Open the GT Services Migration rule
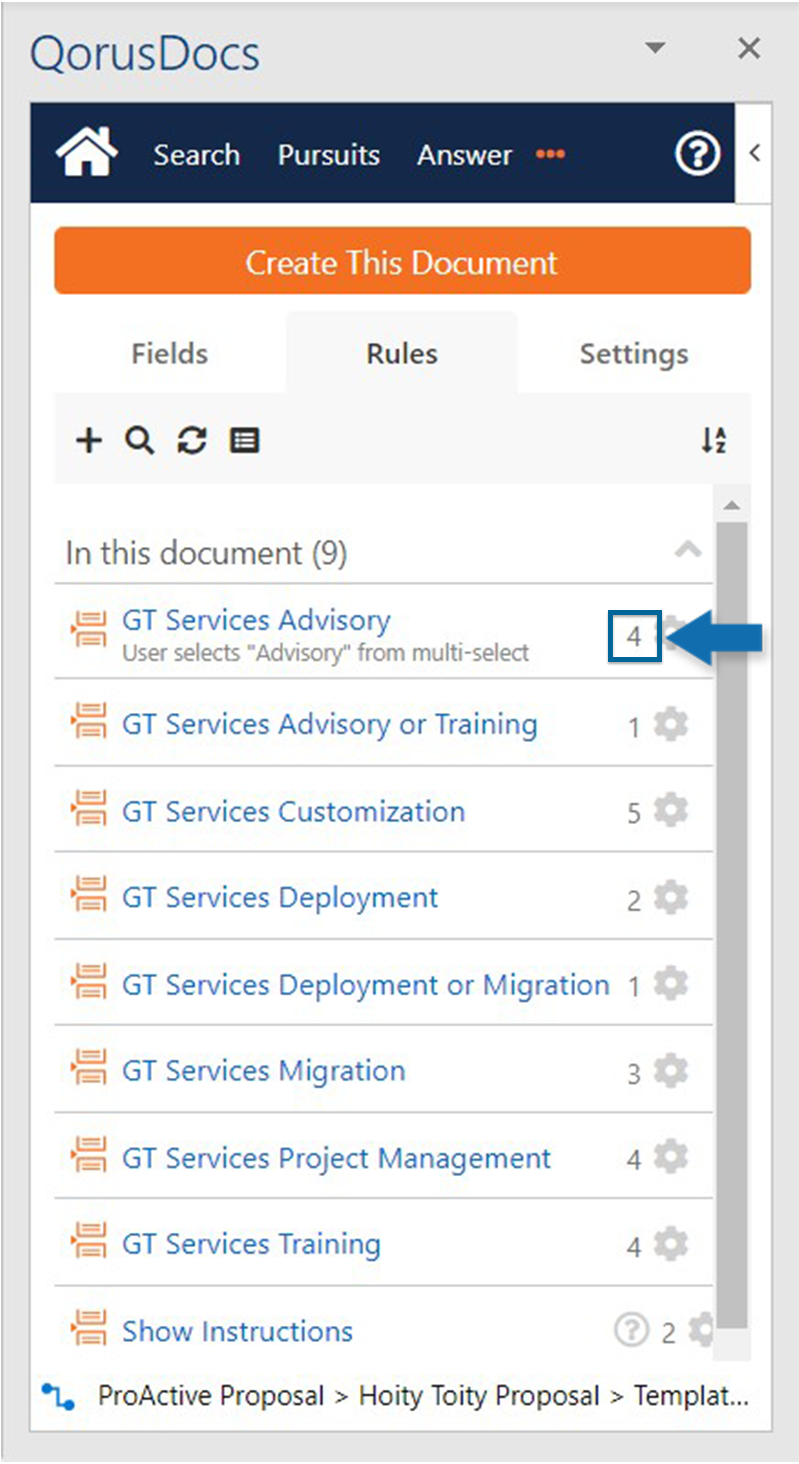799x1464 pixels. [264, 1071]
